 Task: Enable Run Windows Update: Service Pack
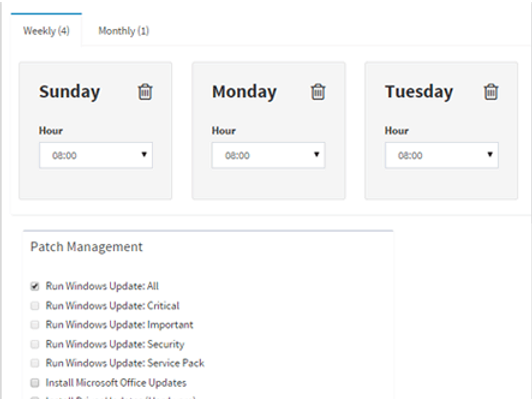pyautogui.click(x=35, y=363)
